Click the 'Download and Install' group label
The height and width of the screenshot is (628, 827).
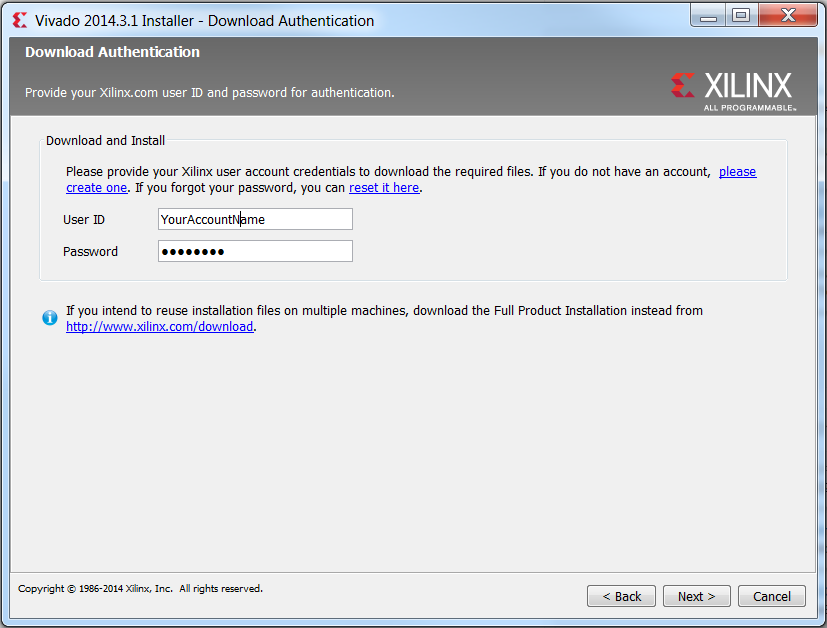(105, 141)
